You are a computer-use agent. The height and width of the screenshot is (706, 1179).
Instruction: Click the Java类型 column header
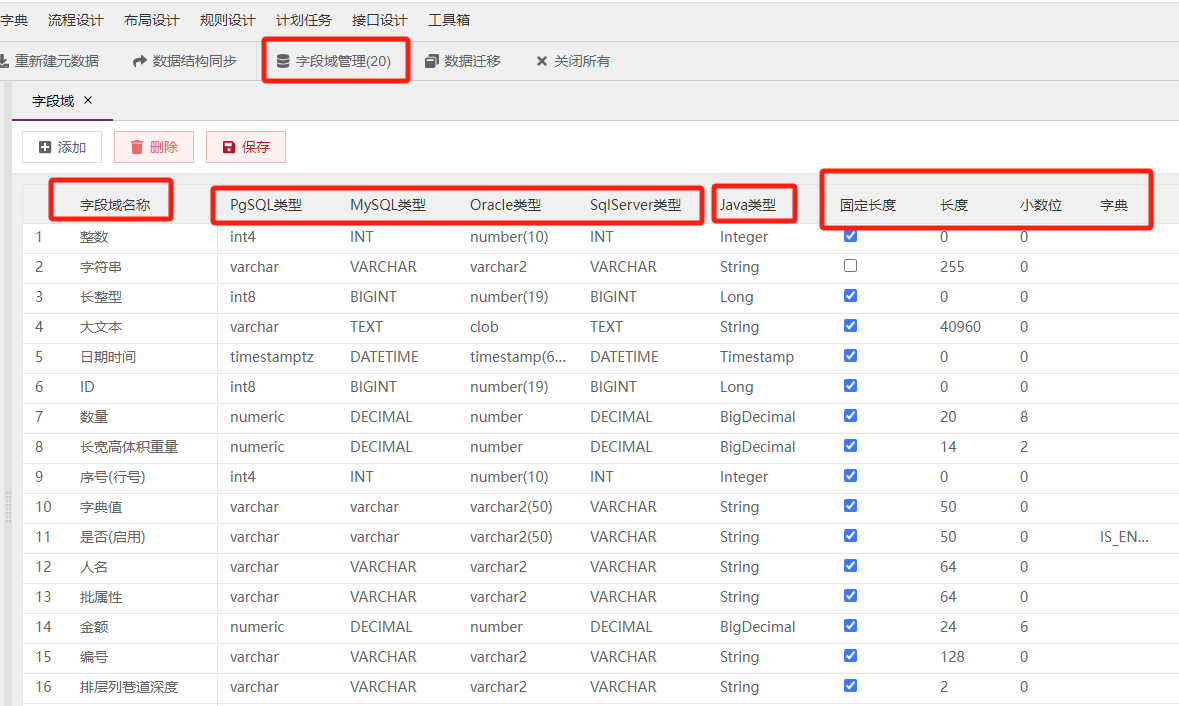click(747, 205)
